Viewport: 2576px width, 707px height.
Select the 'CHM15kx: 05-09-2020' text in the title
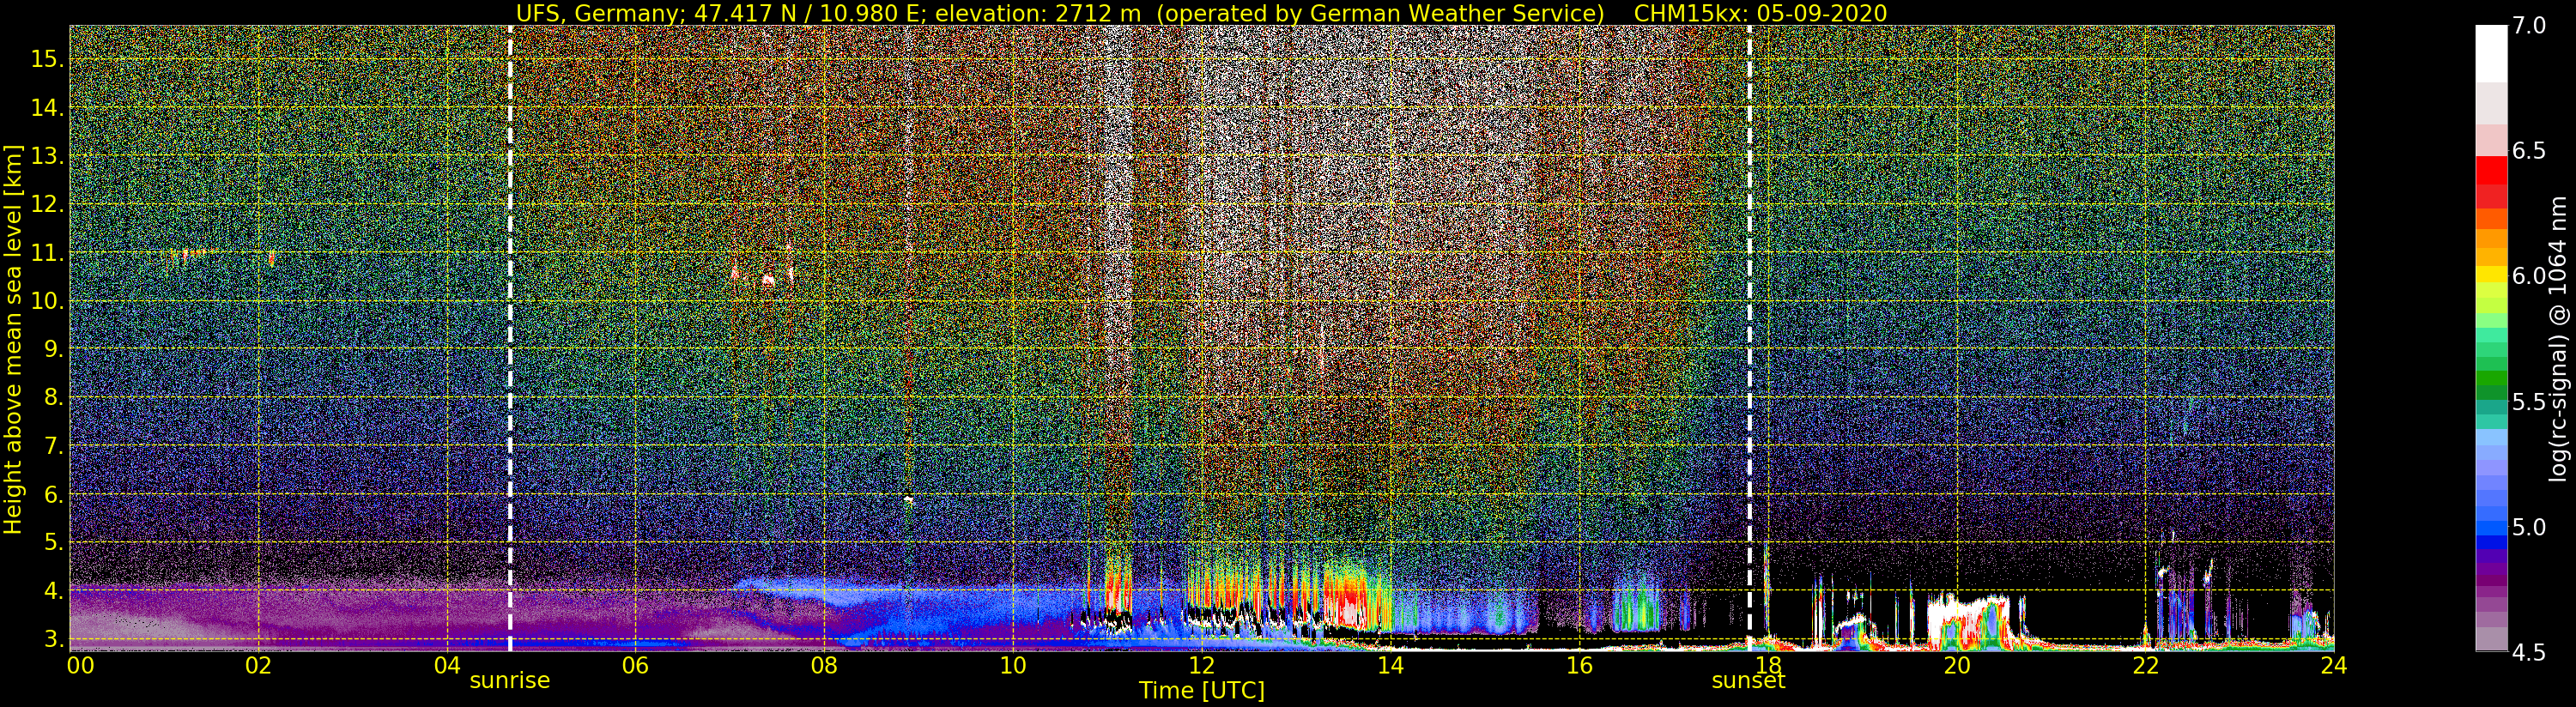[1761, 13]
